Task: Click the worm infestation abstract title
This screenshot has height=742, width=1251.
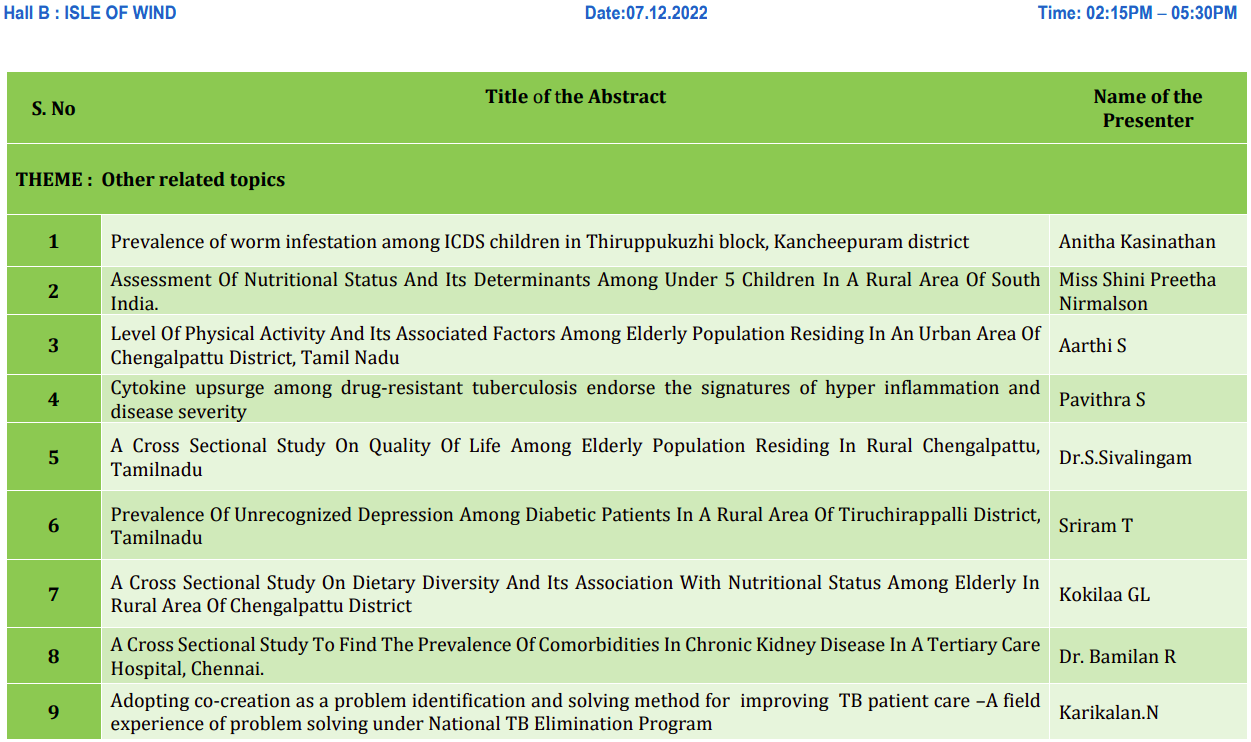Action: click(x=539, y=241)
